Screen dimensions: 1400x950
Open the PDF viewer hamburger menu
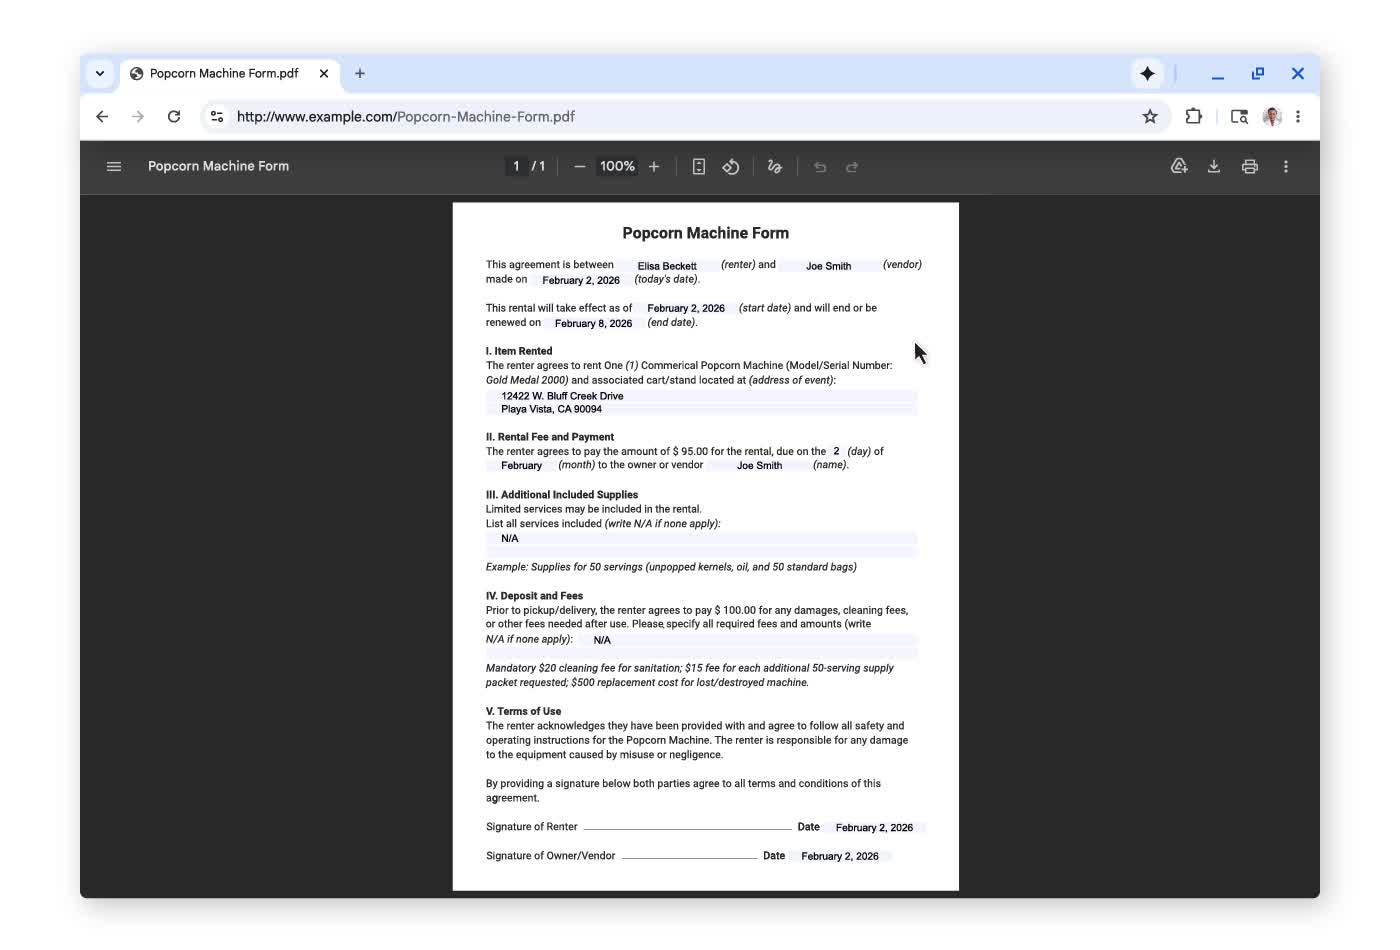click(113, 166)
